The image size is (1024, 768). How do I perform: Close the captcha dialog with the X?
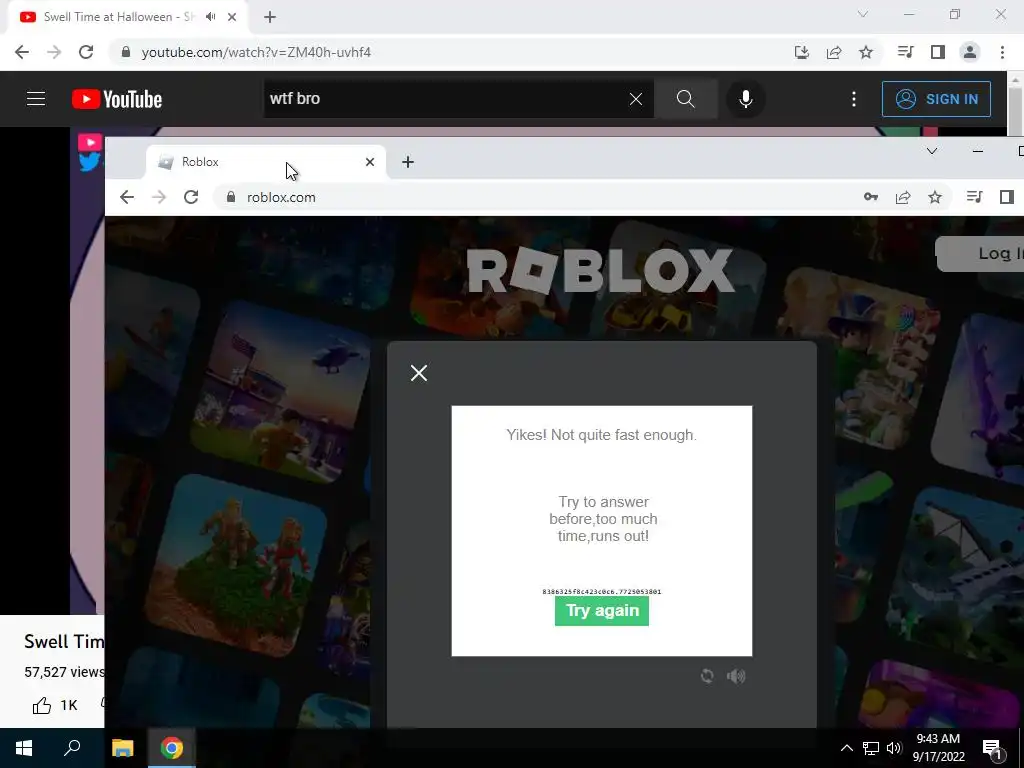[x=419, y=373]
